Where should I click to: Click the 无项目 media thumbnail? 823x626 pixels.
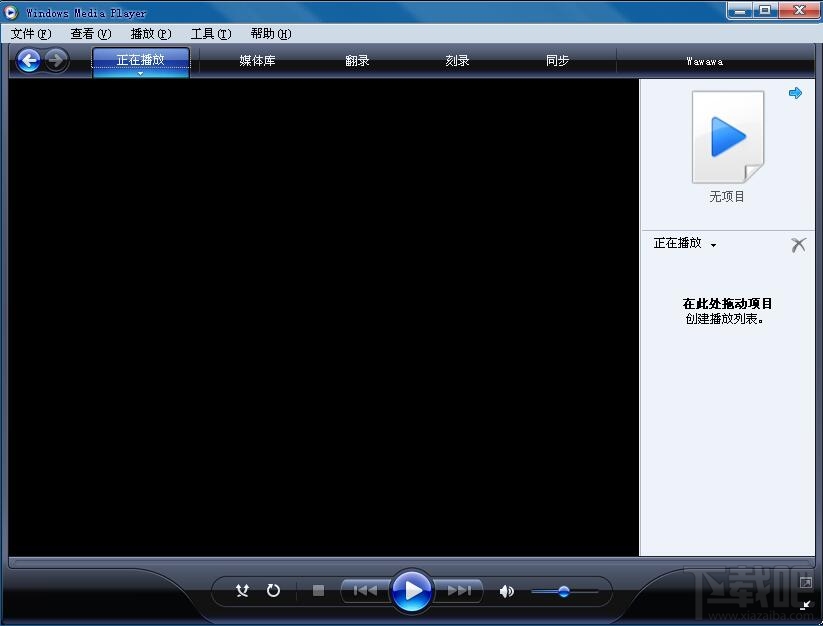click(x=726, y=137)
